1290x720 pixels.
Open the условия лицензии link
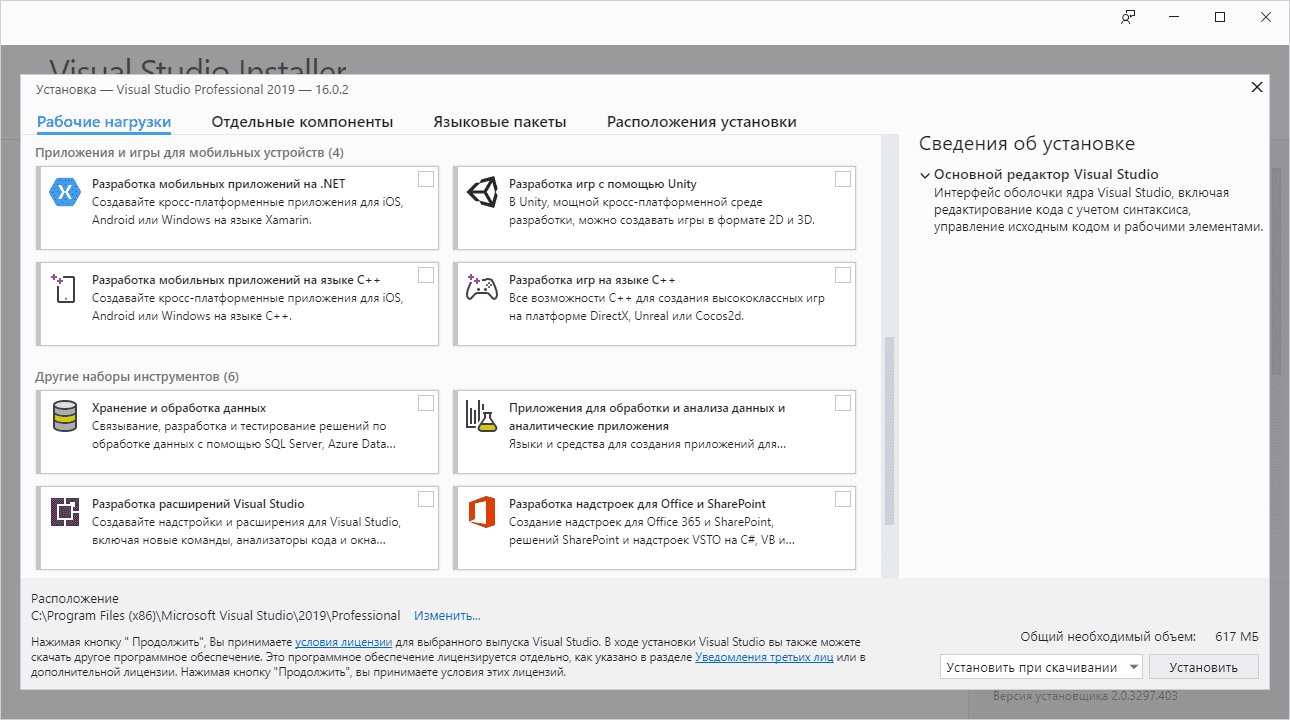pyautogui.click(x=343, y=642)
